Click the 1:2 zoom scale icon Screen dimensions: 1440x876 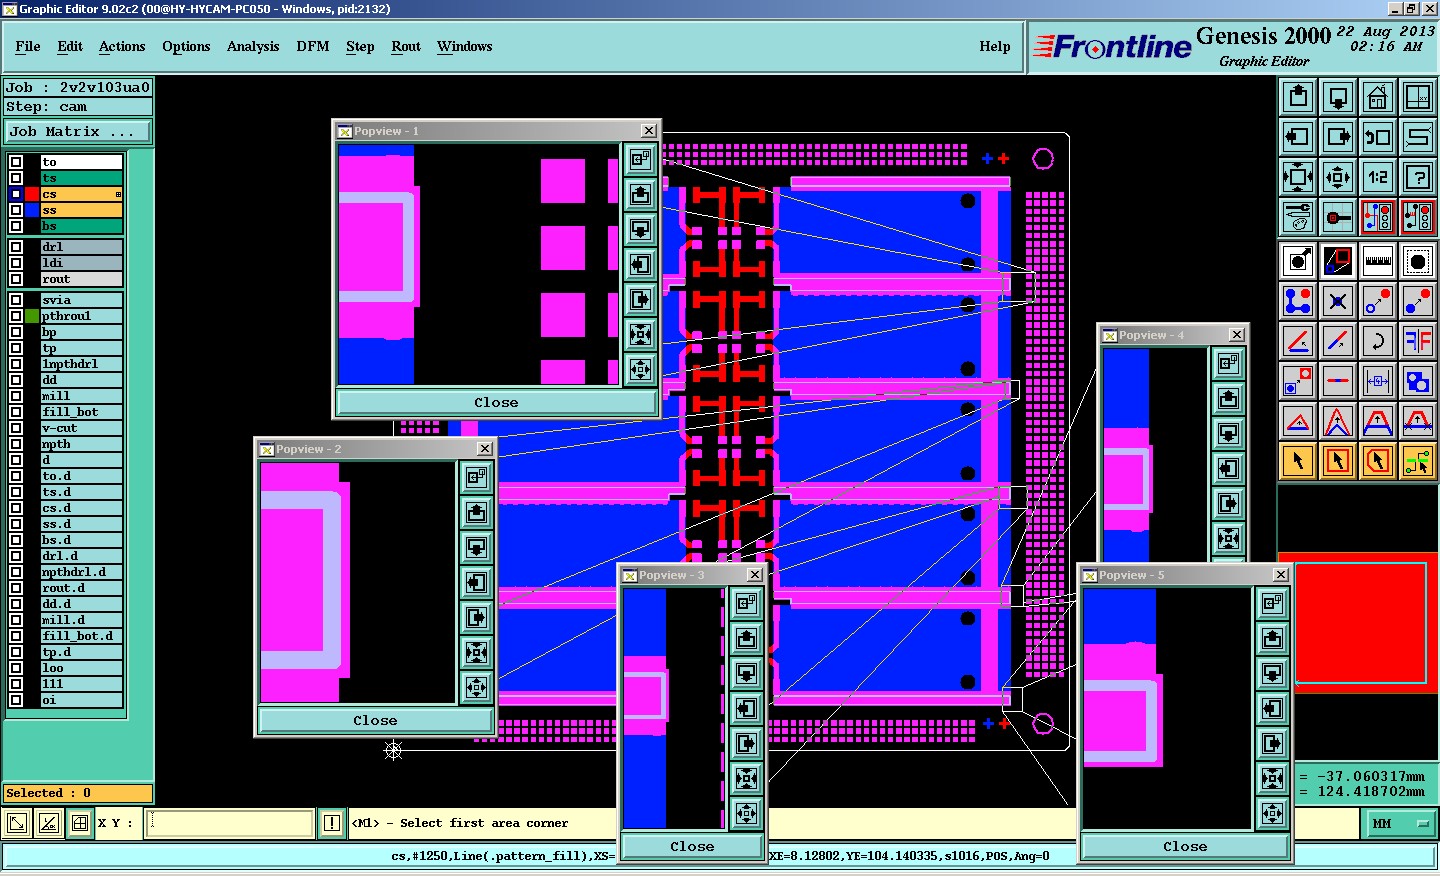coord(1378,177)
